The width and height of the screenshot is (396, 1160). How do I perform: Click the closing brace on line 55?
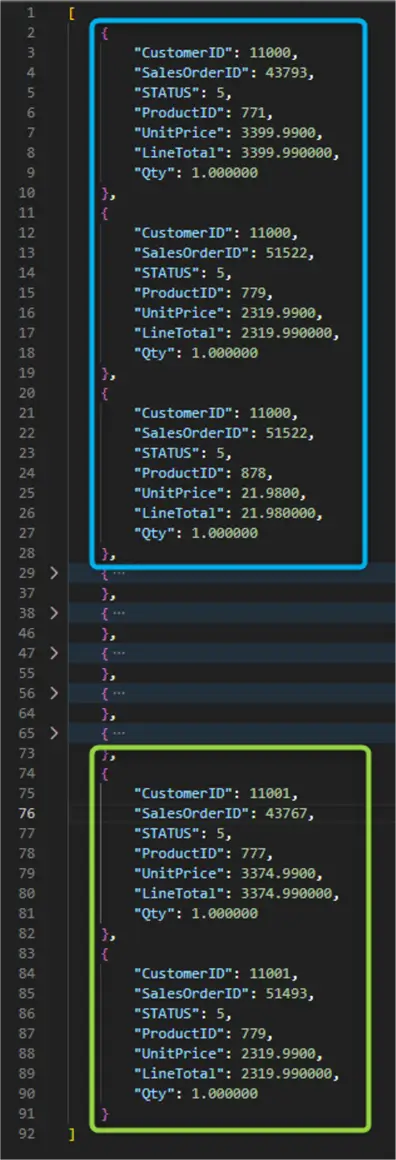point(106,673)
